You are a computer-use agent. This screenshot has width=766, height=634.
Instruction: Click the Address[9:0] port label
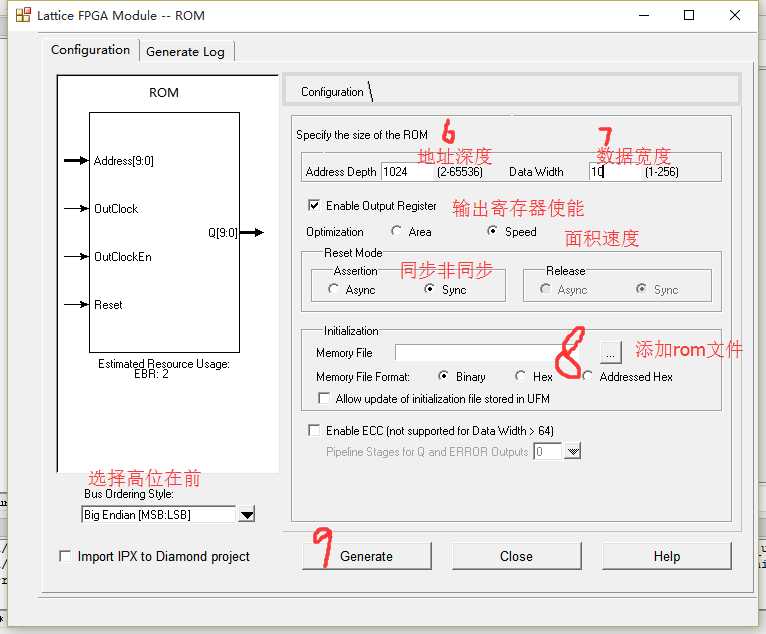tap(124, 161)
